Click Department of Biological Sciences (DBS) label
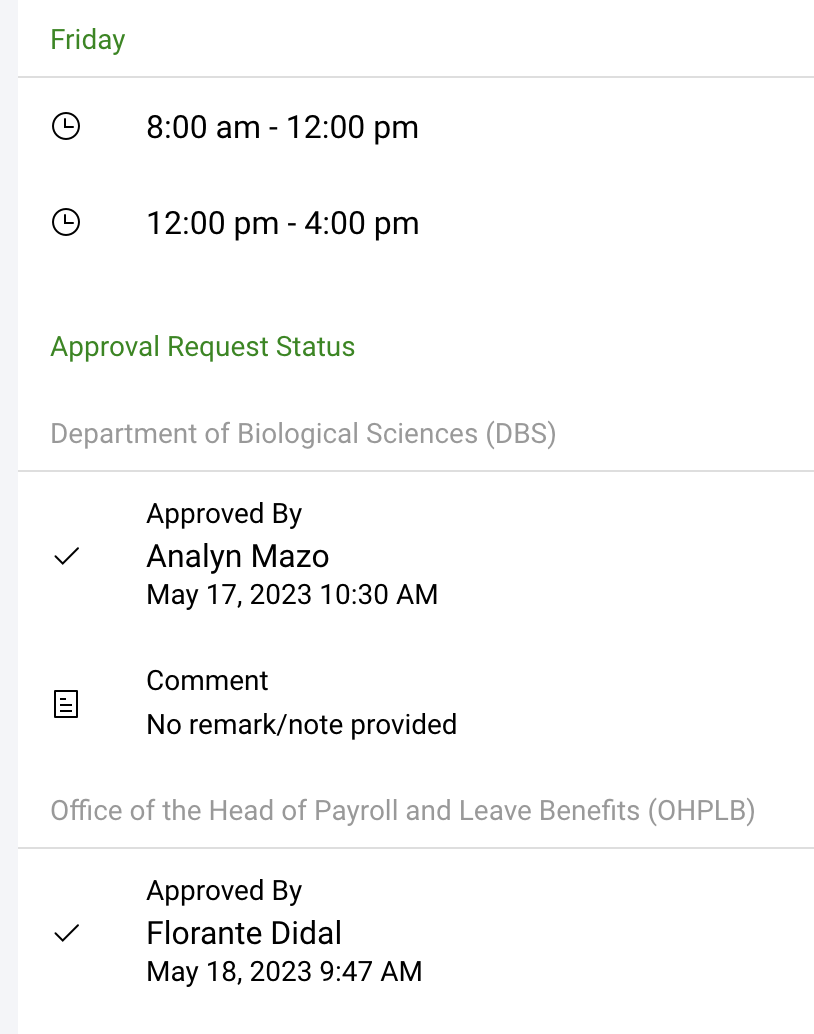The width and height of the screenshot is (814, 1034). 303,434
